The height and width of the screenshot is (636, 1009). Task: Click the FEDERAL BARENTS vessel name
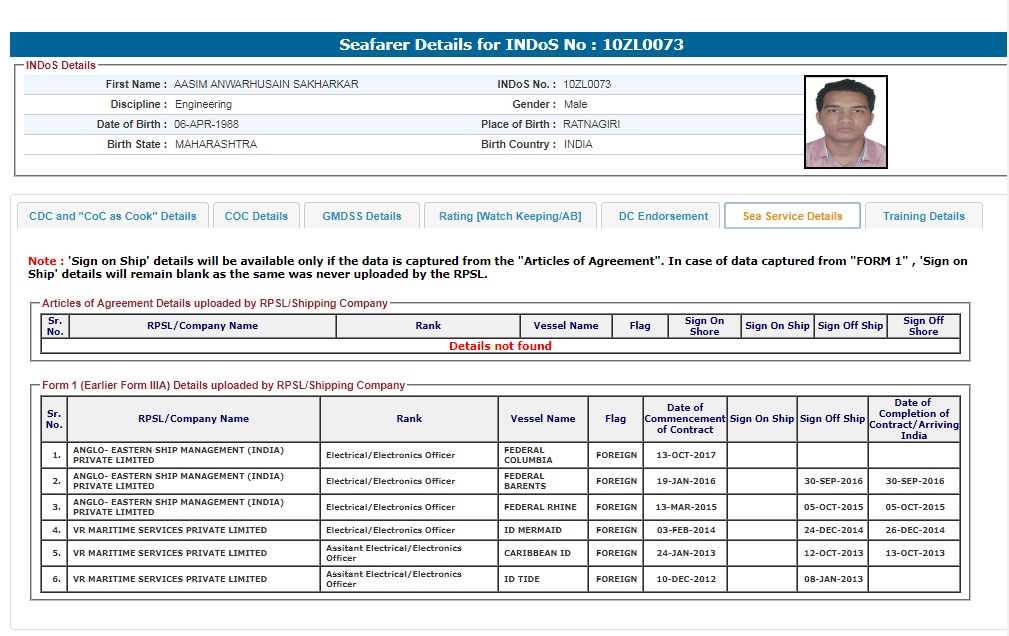point(526,481)
